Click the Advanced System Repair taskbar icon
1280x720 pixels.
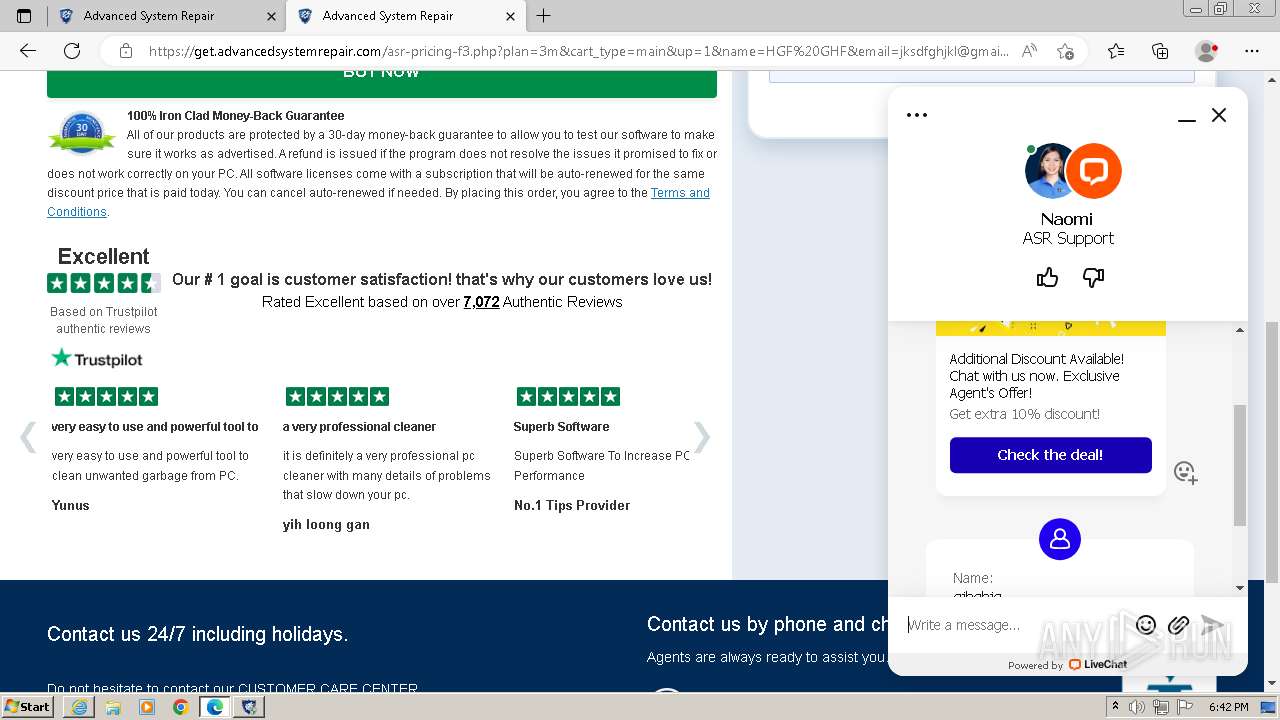(249, 707)
